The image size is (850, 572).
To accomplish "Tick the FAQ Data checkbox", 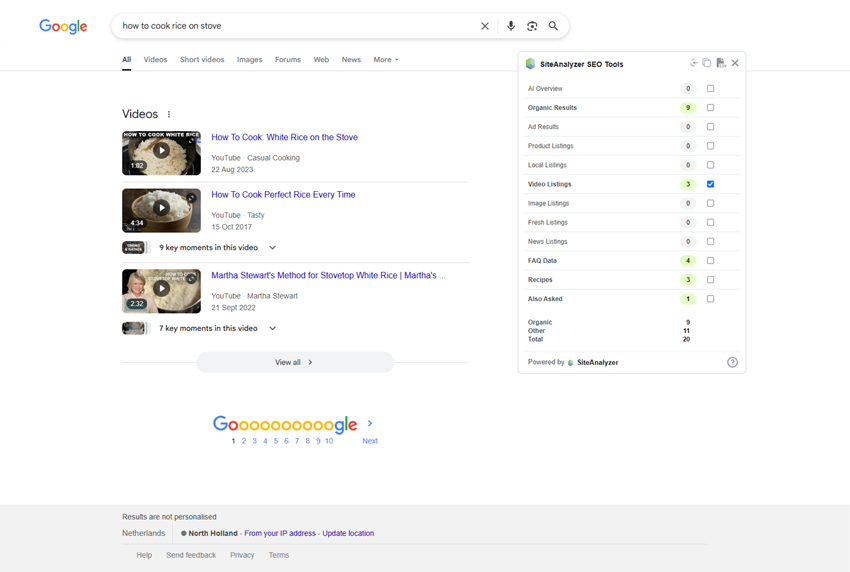I will [x=710, y=261].
